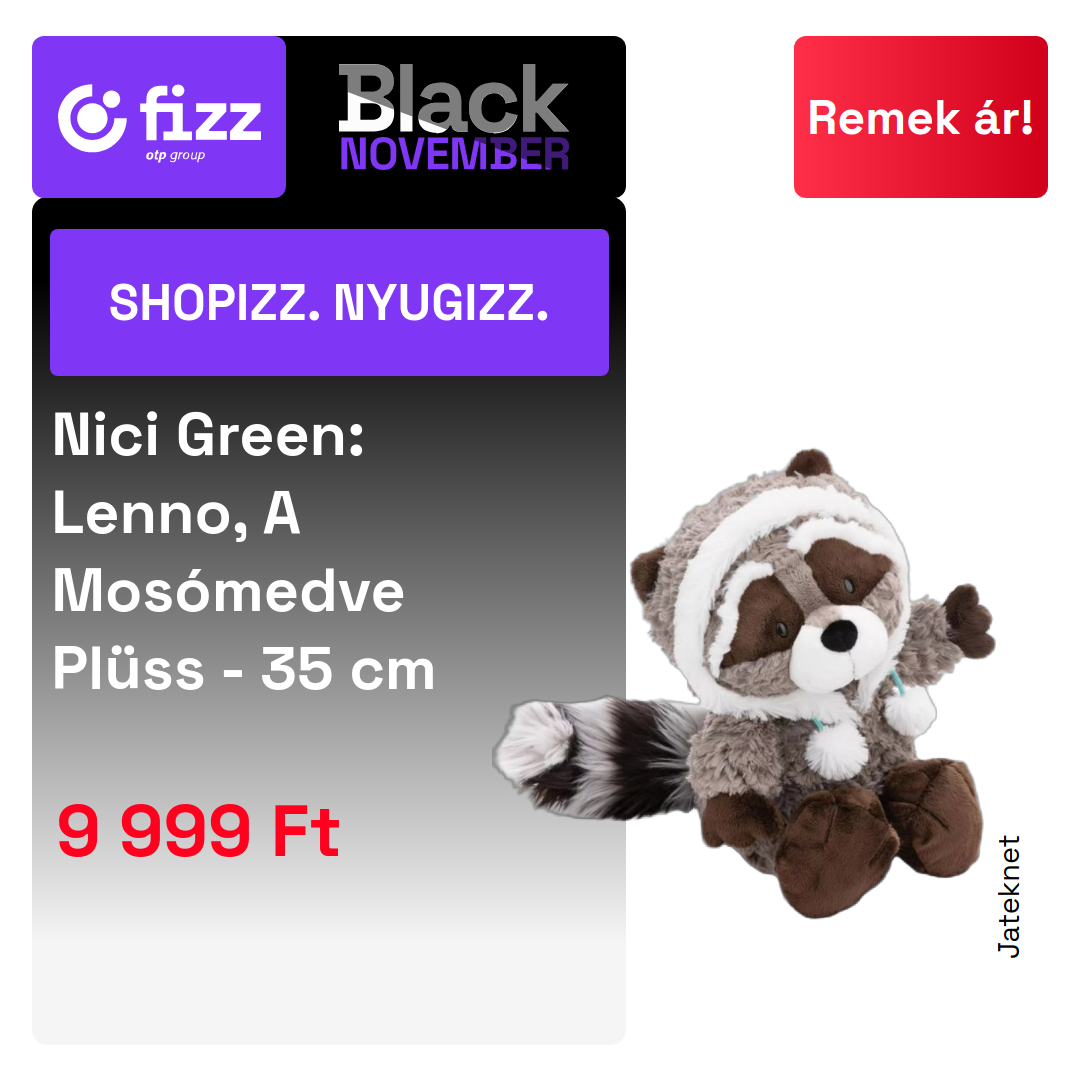Click the raccoon plush's black nose
This screenshot has height=1080, width=1080.
point(839,635)
